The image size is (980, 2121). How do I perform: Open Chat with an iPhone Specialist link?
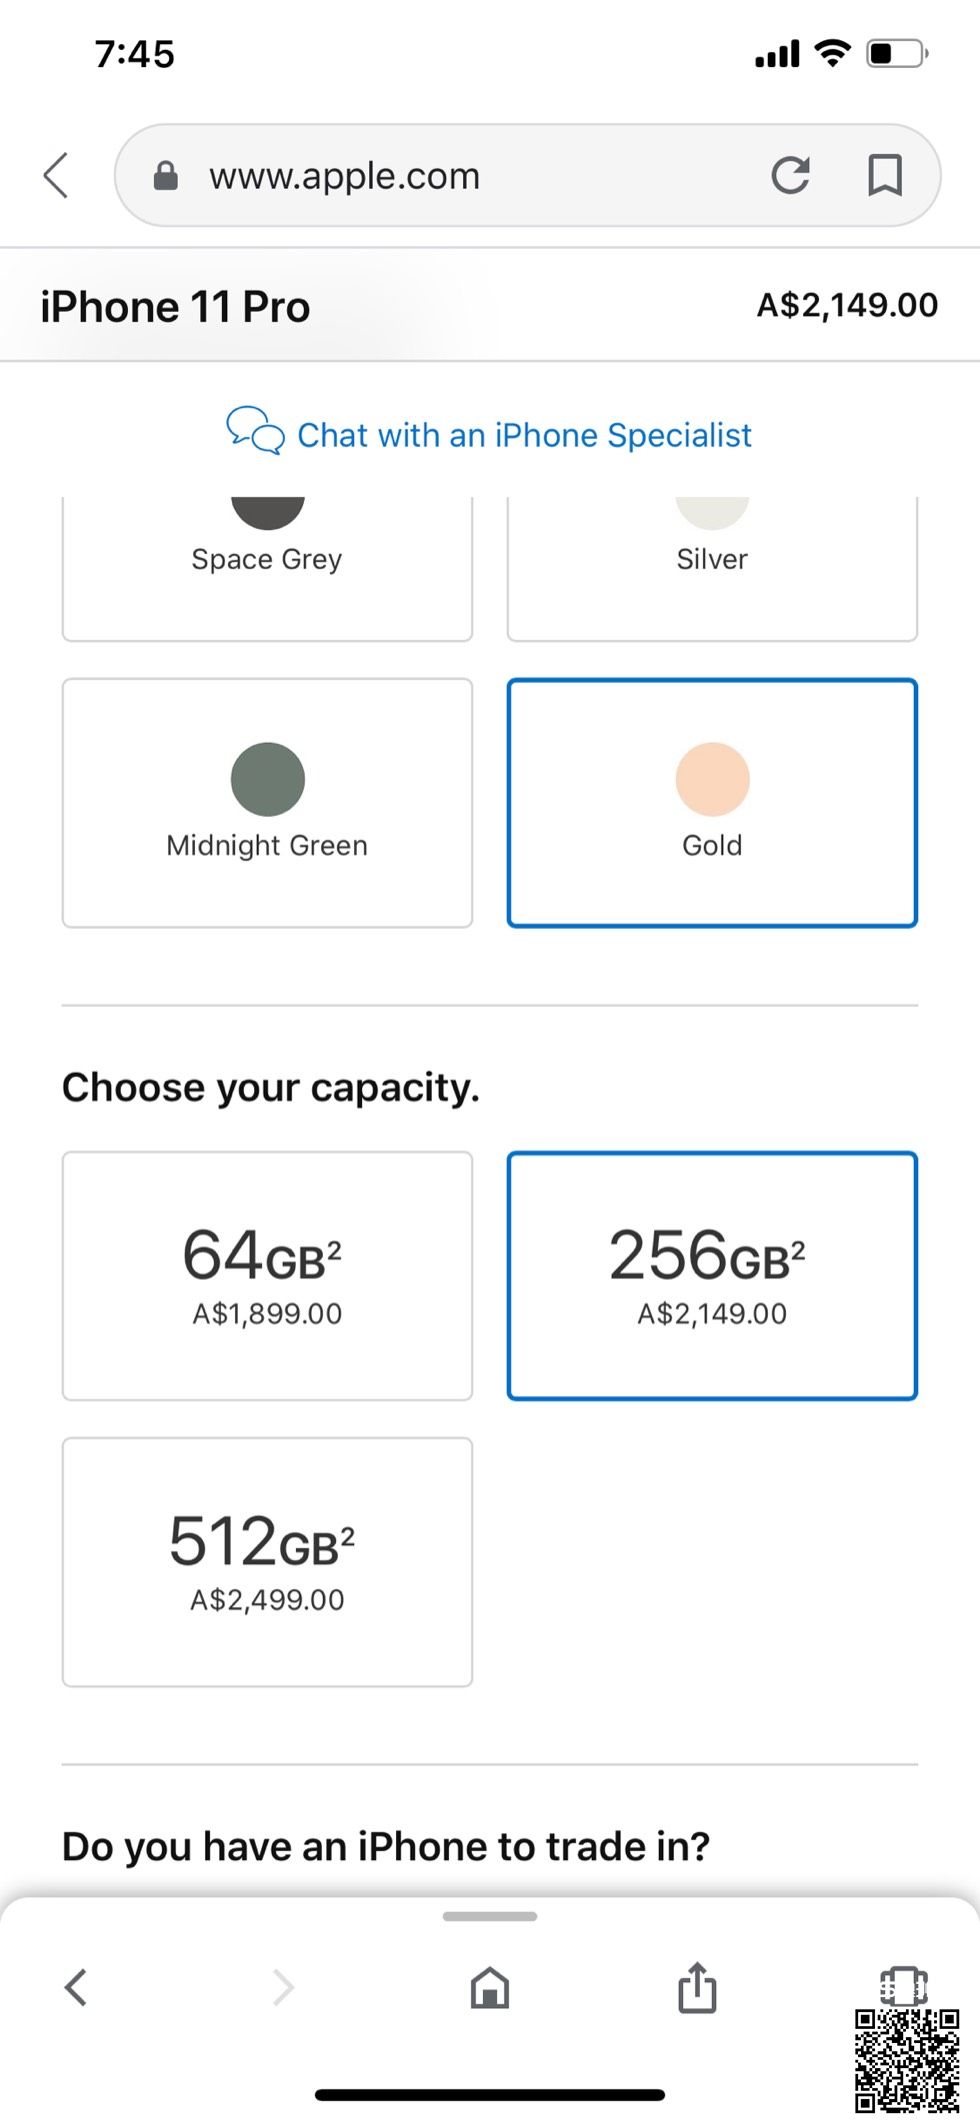pos(524,435)
